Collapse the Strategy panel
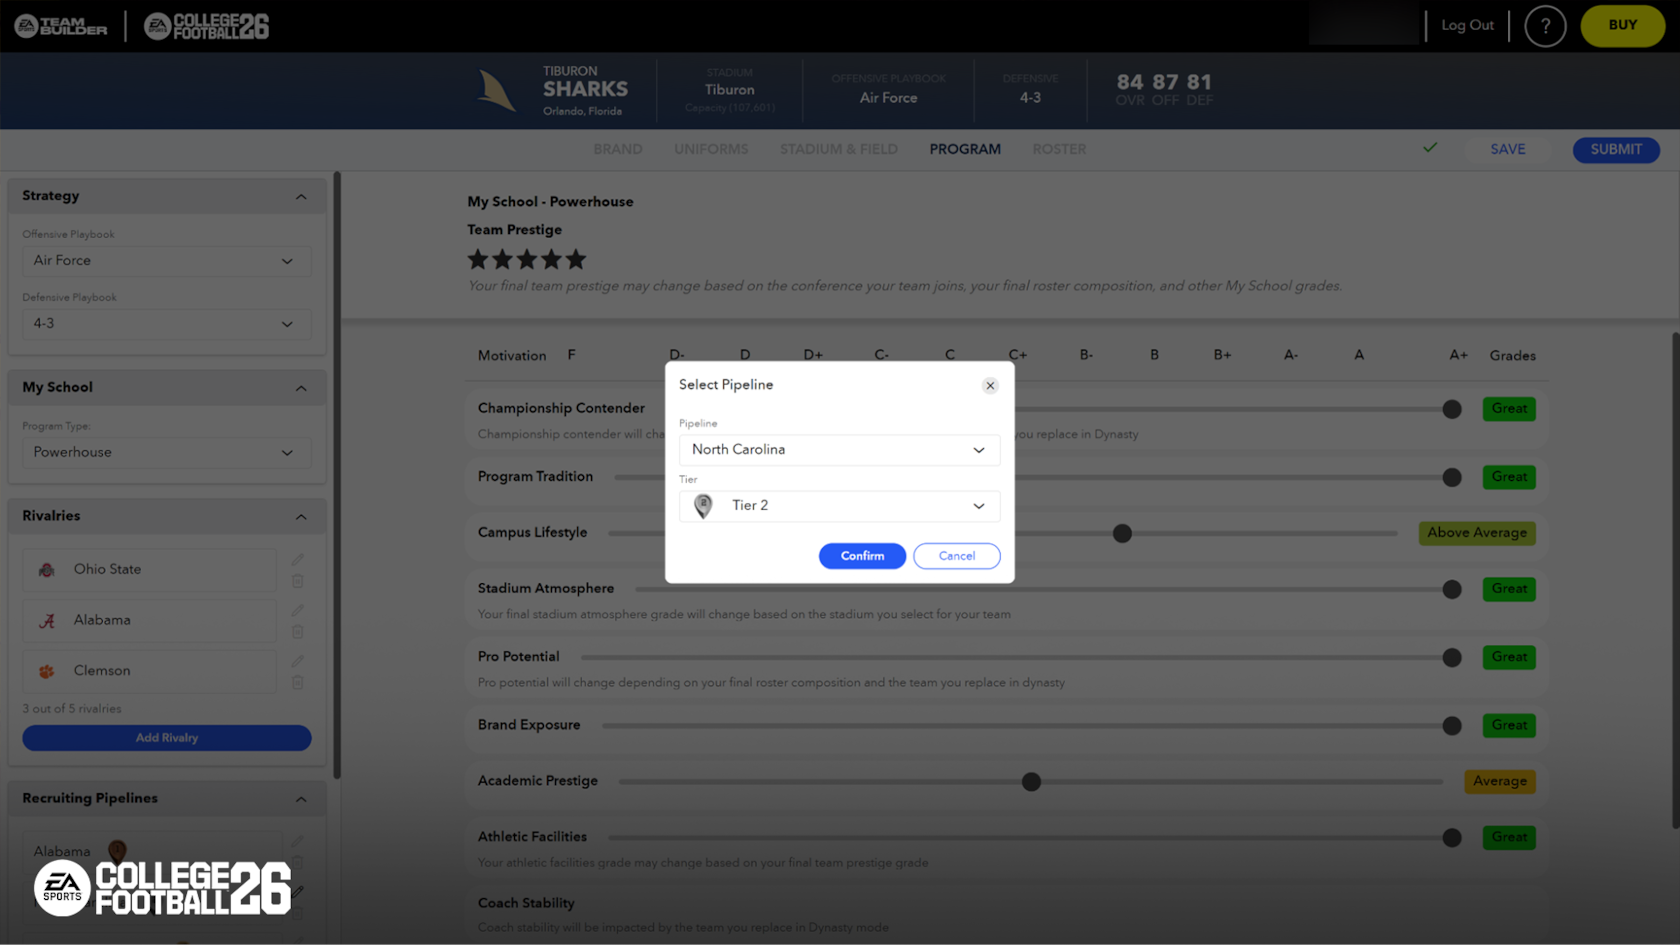Screen dimensions: 1680x945 (x=301, y=196)
